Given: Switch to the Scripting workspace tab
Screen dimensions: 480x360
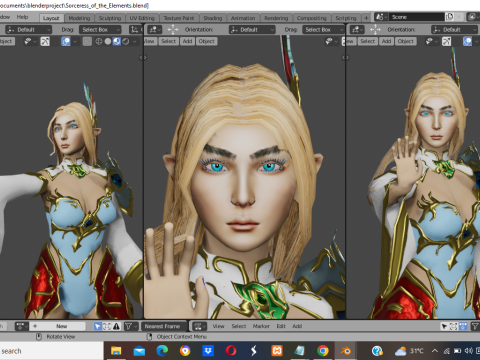Looking at the screenshot, I should pos(346,18).
